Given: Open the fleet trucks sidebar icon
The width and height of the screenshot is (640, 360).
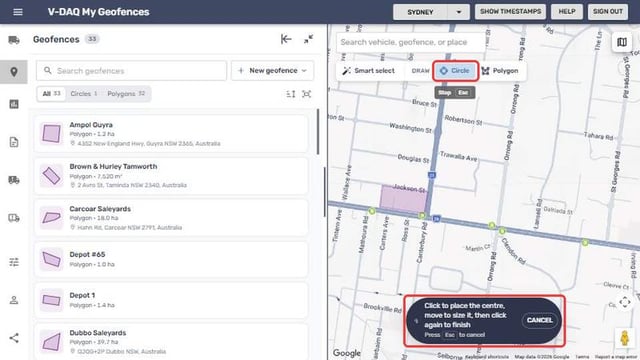Looking at the screenshot, I should click(x=14, y=180).
